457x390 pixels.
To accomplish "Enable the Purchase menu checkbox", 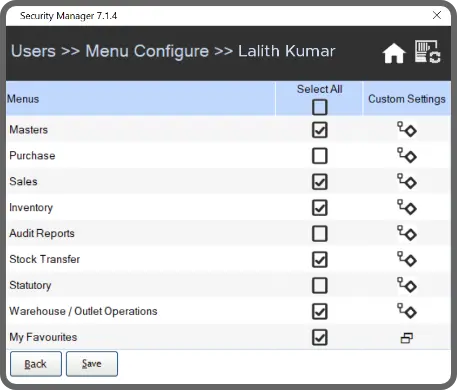I will (x=320, y=156).
